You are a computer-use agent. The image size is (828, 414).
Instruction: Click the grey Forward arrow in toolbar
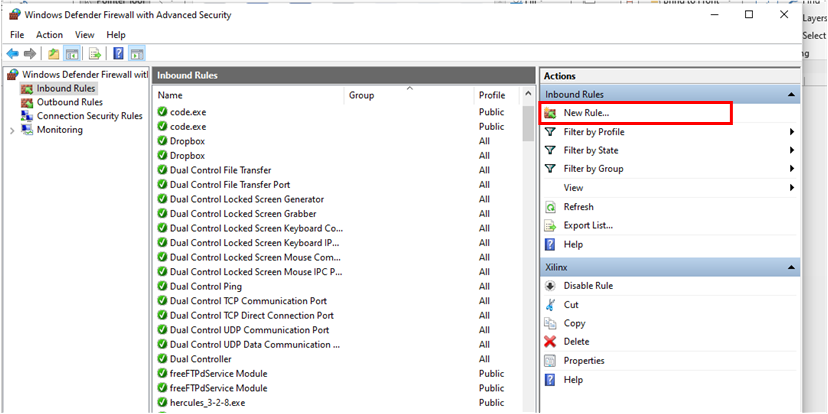[x=30, y=53]
